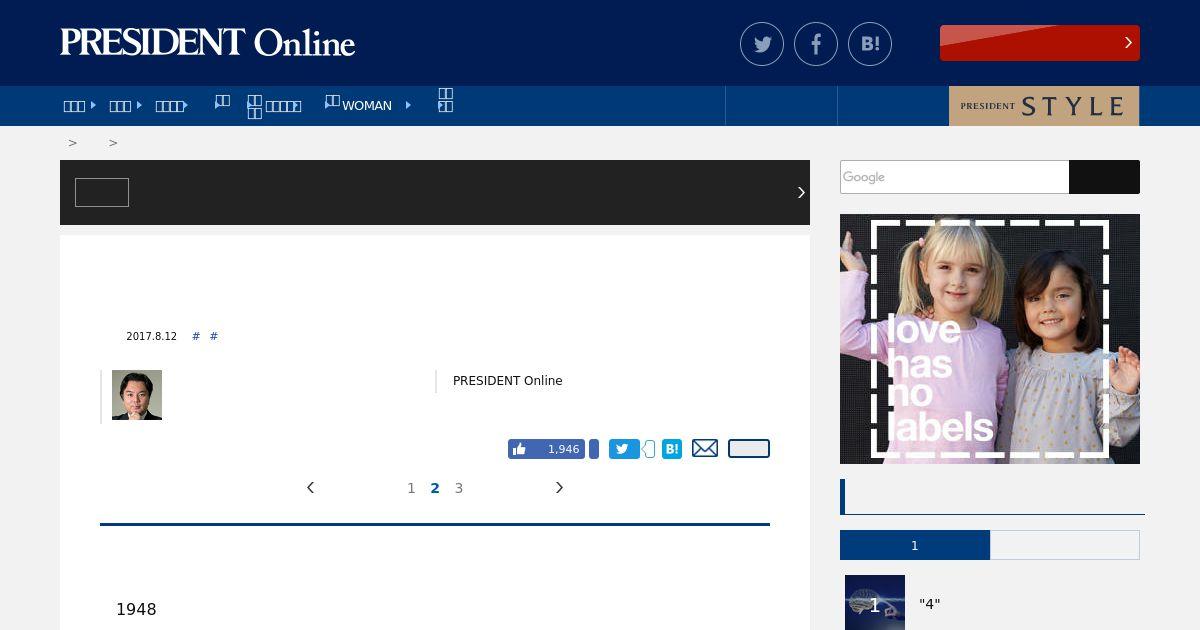This screenshot has height=630, width=1200.
Task: Bookmark the article with small B! icon
Action: 672,449
